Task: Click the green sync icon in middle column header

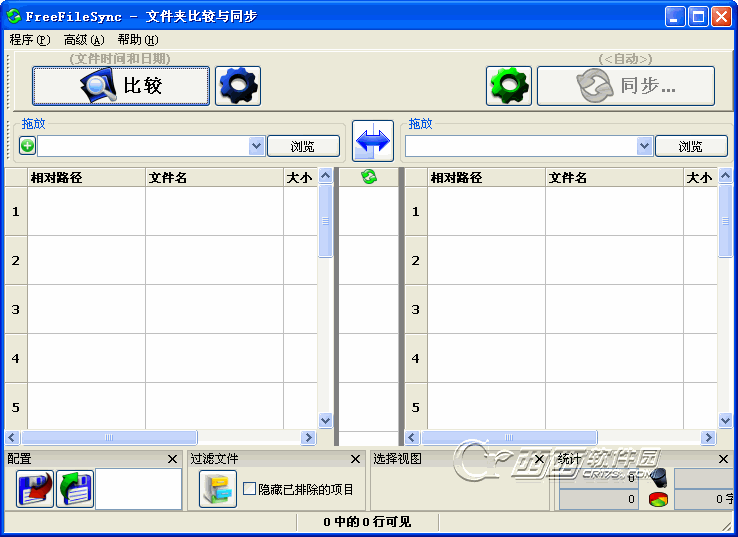Action: pyautogui.click(x=369, y=177)
